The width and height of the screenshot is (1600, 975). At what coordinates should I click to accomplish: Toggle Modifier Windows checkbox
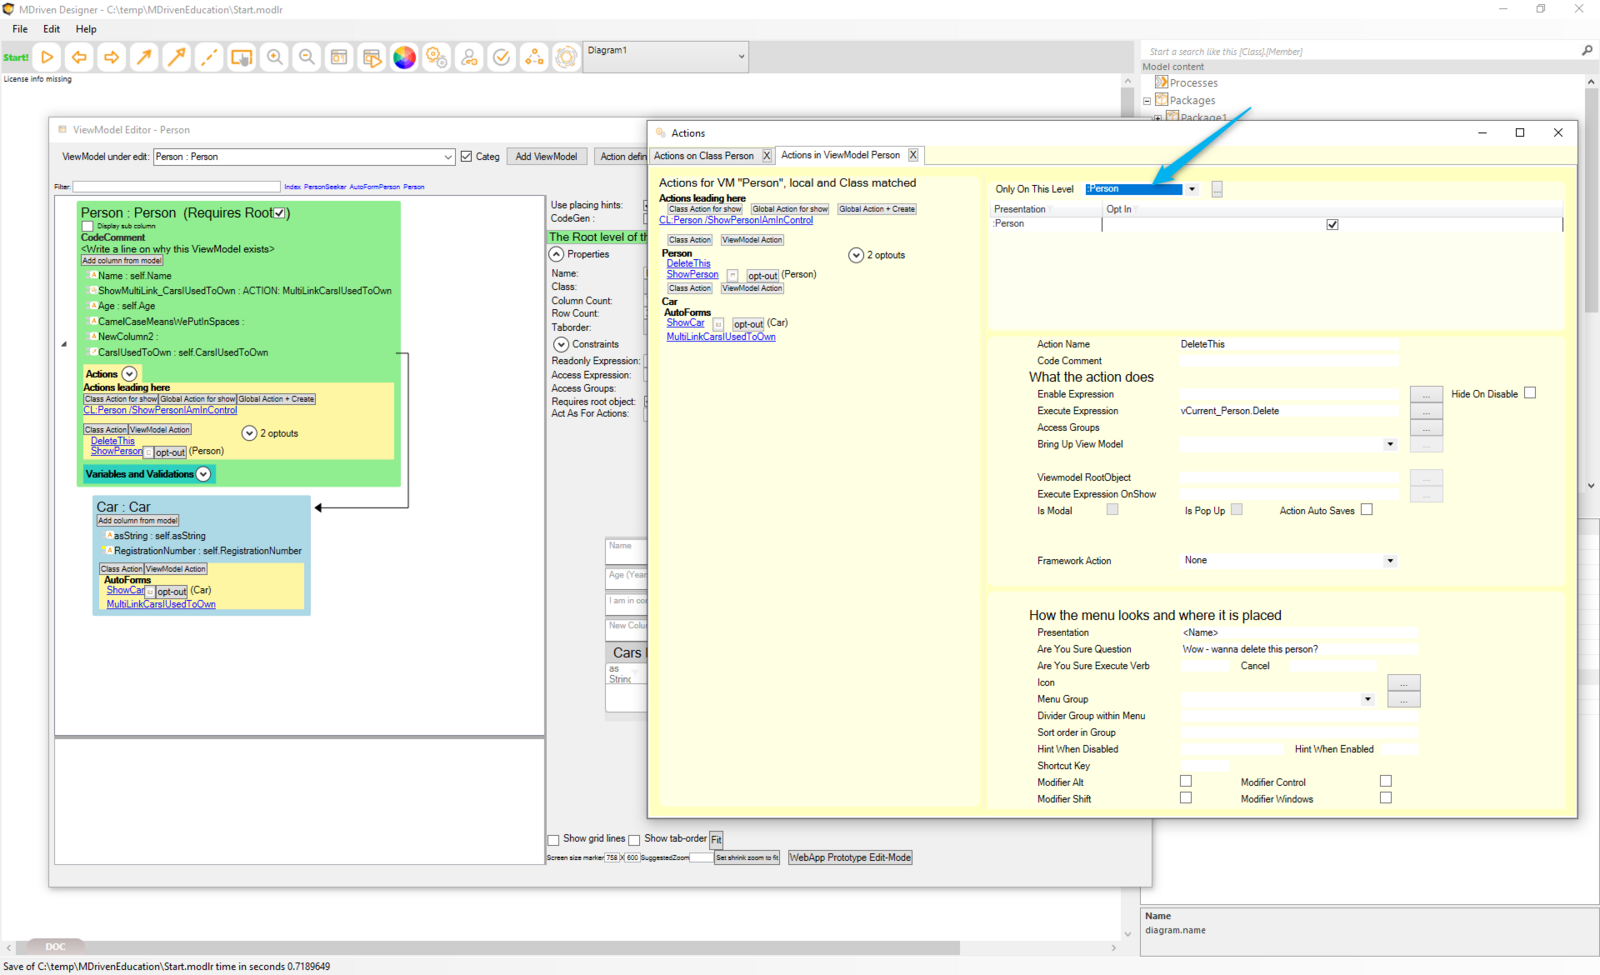point(1385,798)
